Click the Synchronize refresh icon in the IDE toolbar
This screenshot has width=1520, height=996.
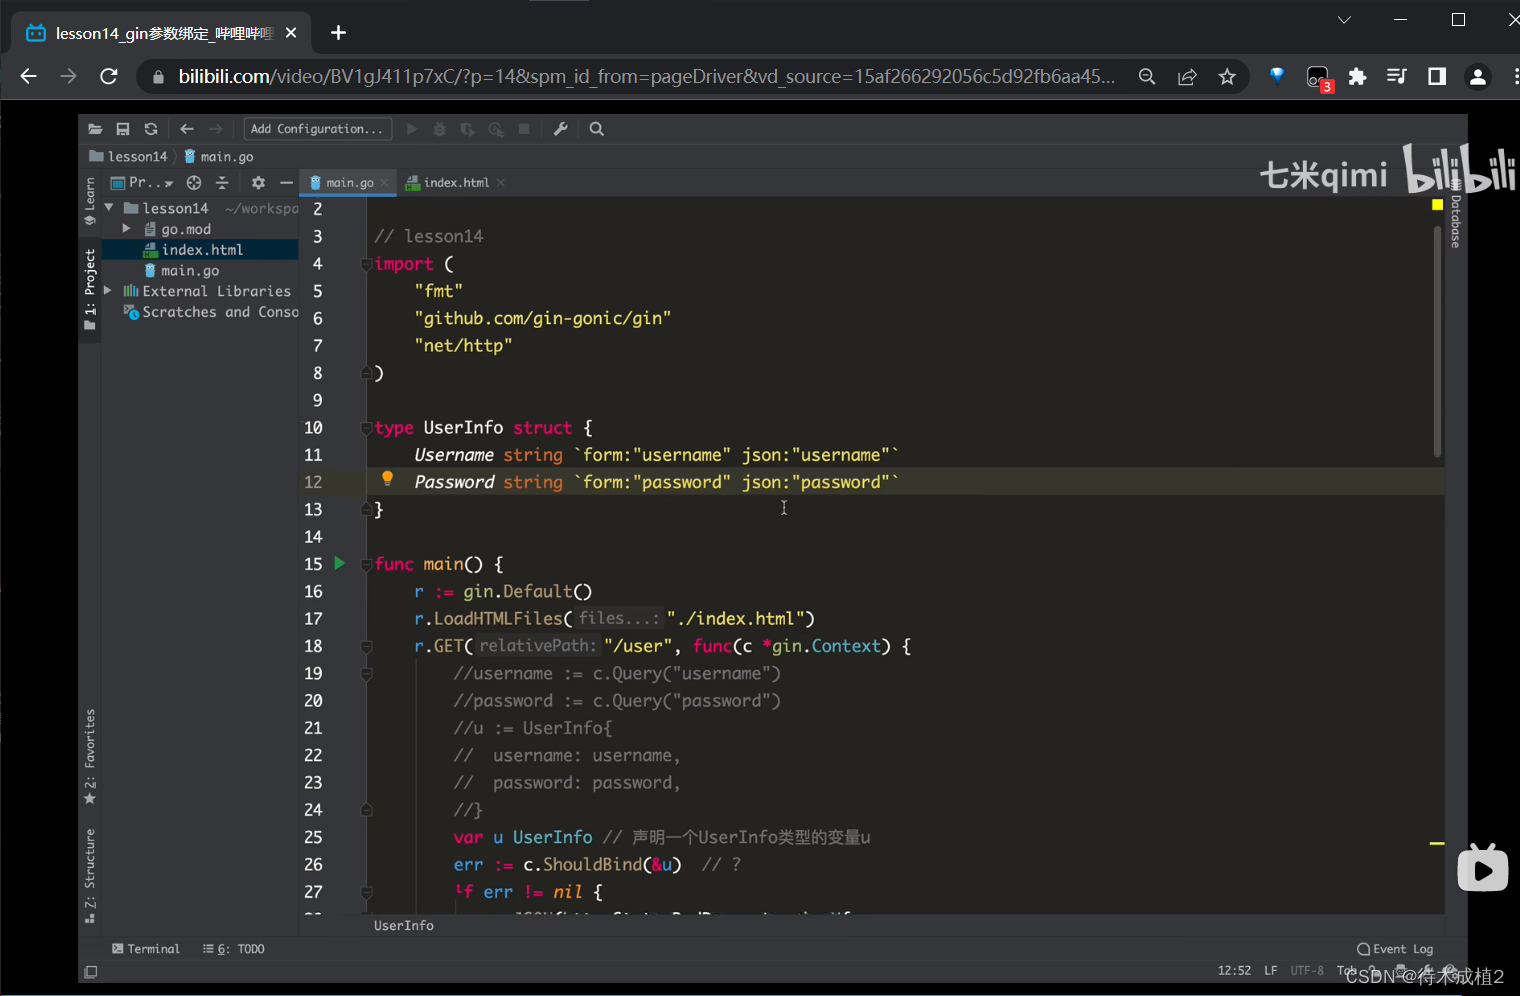point(151,129)
